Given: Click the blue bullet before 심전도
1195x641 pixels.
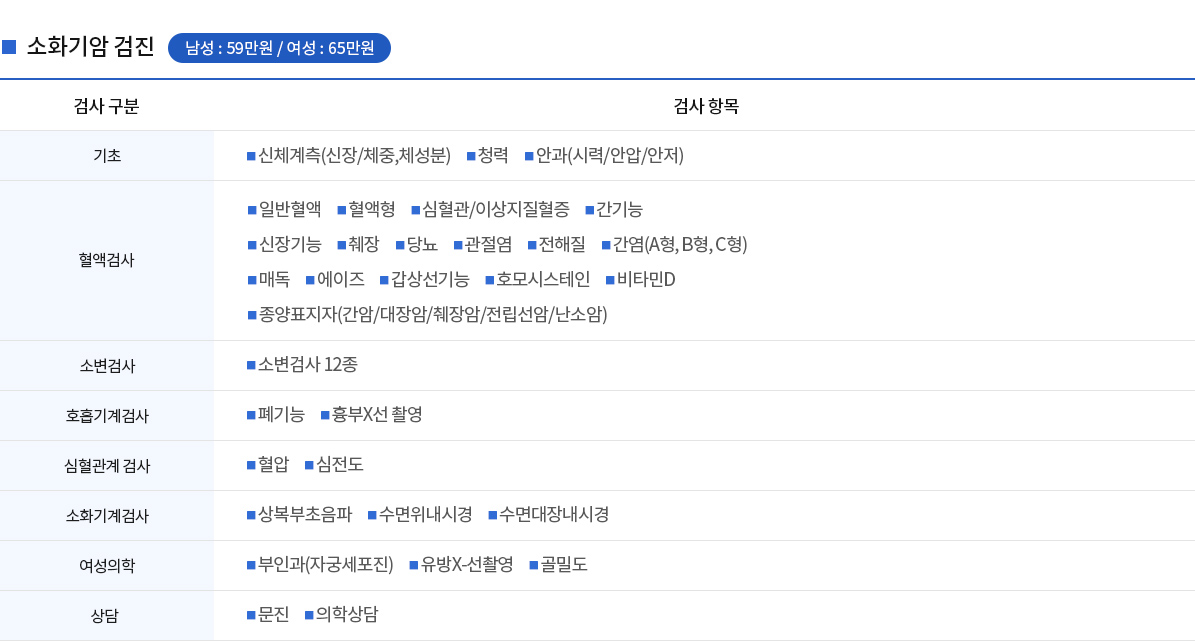Looking at the screenshot, I should coord(309,466).
